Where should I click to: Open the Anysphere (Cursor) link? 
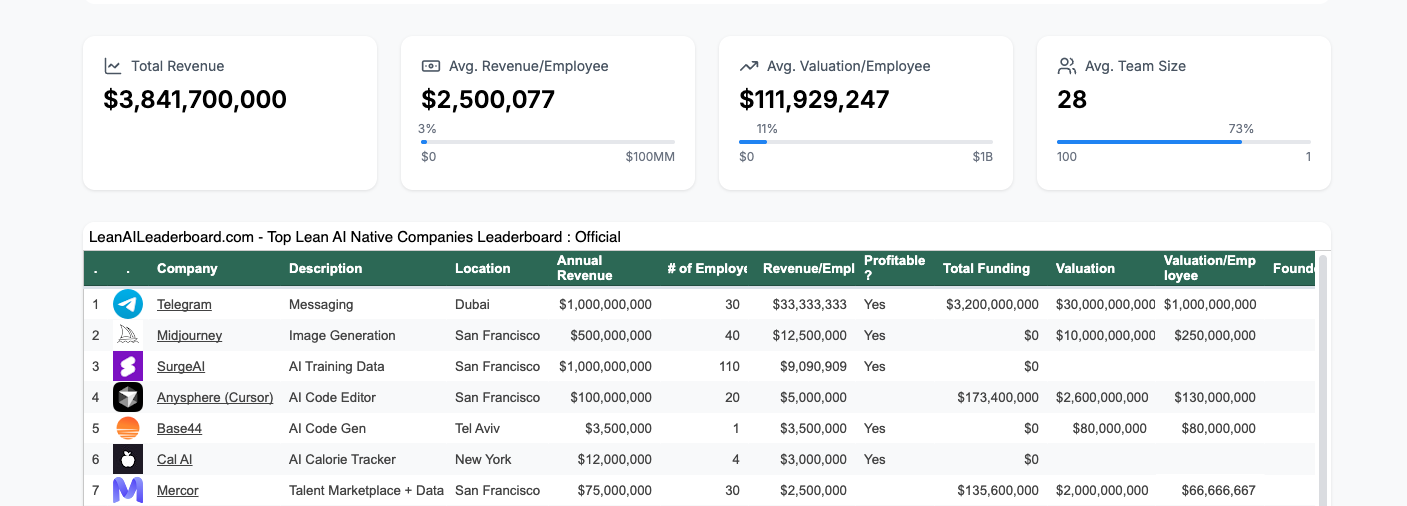(215, 397)
